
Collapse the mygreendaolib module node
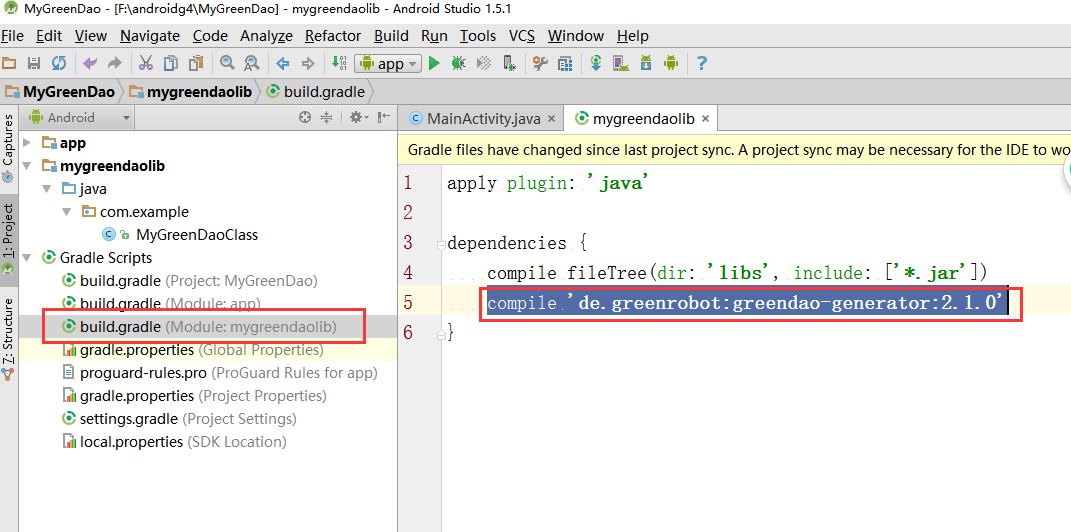click(x=27, y=166)
